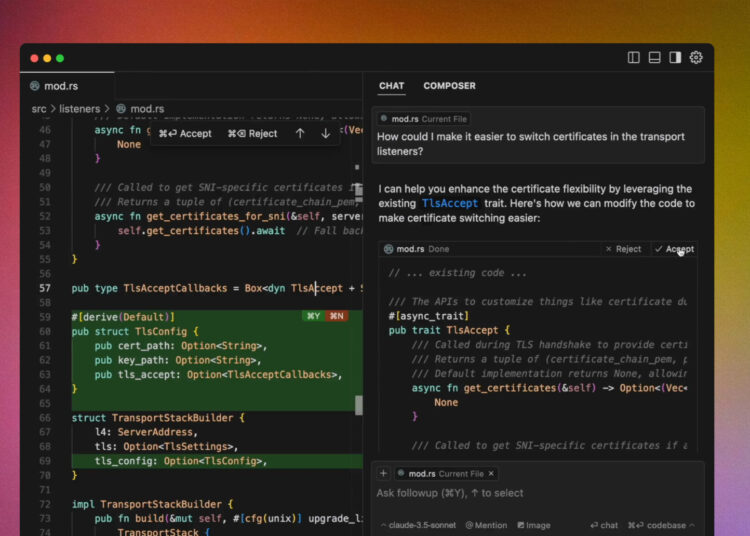Jump to next diff with down arrow
Screen dimensions: 750x536
(x=325, y=133)
